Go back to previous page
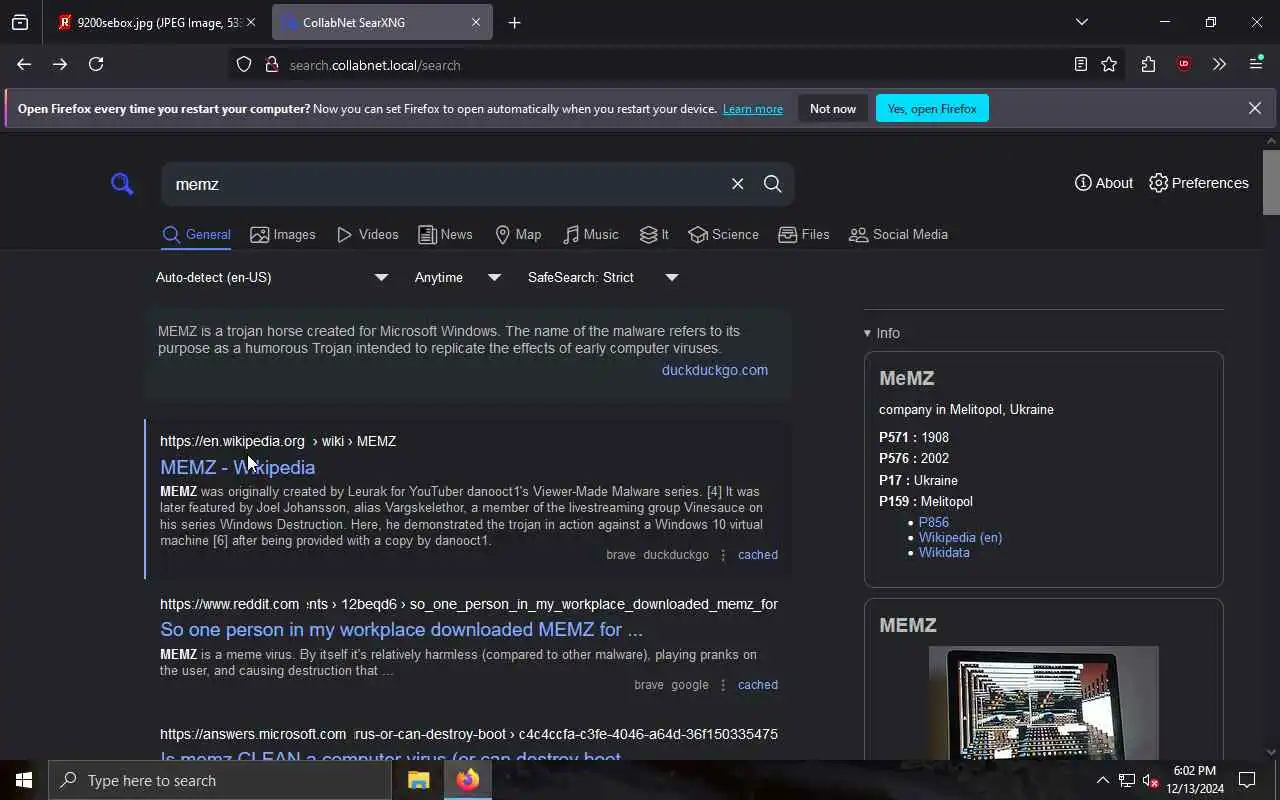Image resolution: width=1280 pixels, height=800 pixels. click(x=24, y=64)
